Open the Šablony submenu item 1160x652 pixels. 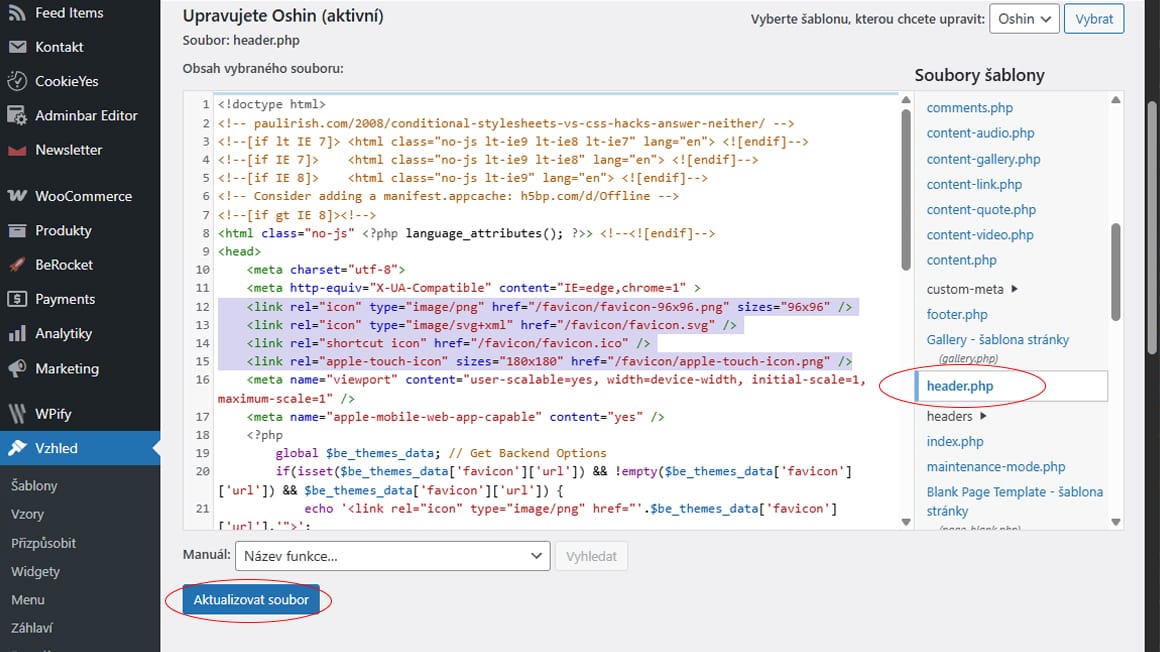tap(34, 486)
